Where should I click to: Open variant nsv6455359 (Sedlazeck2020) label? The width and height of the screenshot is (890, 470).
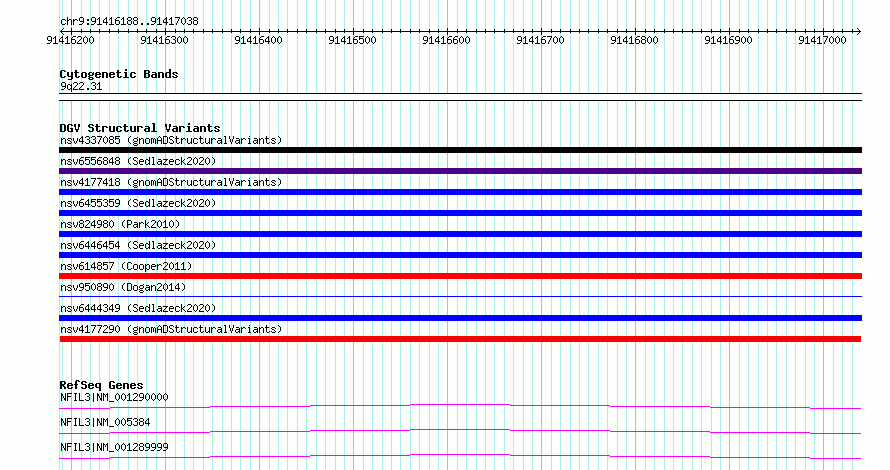coord(138,203)
